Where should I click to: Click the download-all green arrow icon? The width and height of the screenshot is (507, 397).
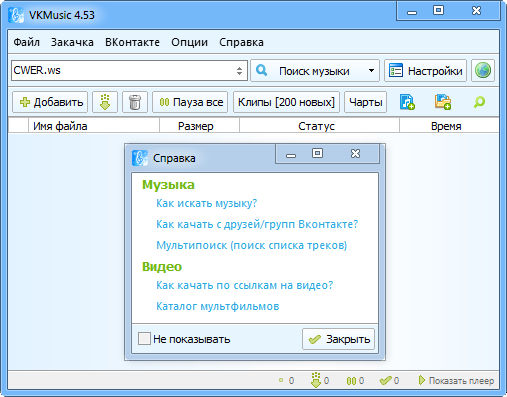105,102
